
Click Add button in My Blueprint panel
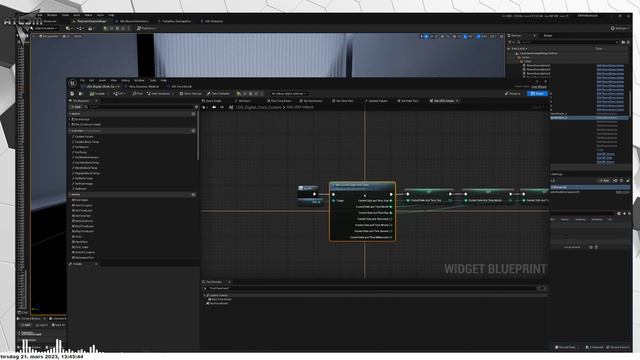pos(76,107)
